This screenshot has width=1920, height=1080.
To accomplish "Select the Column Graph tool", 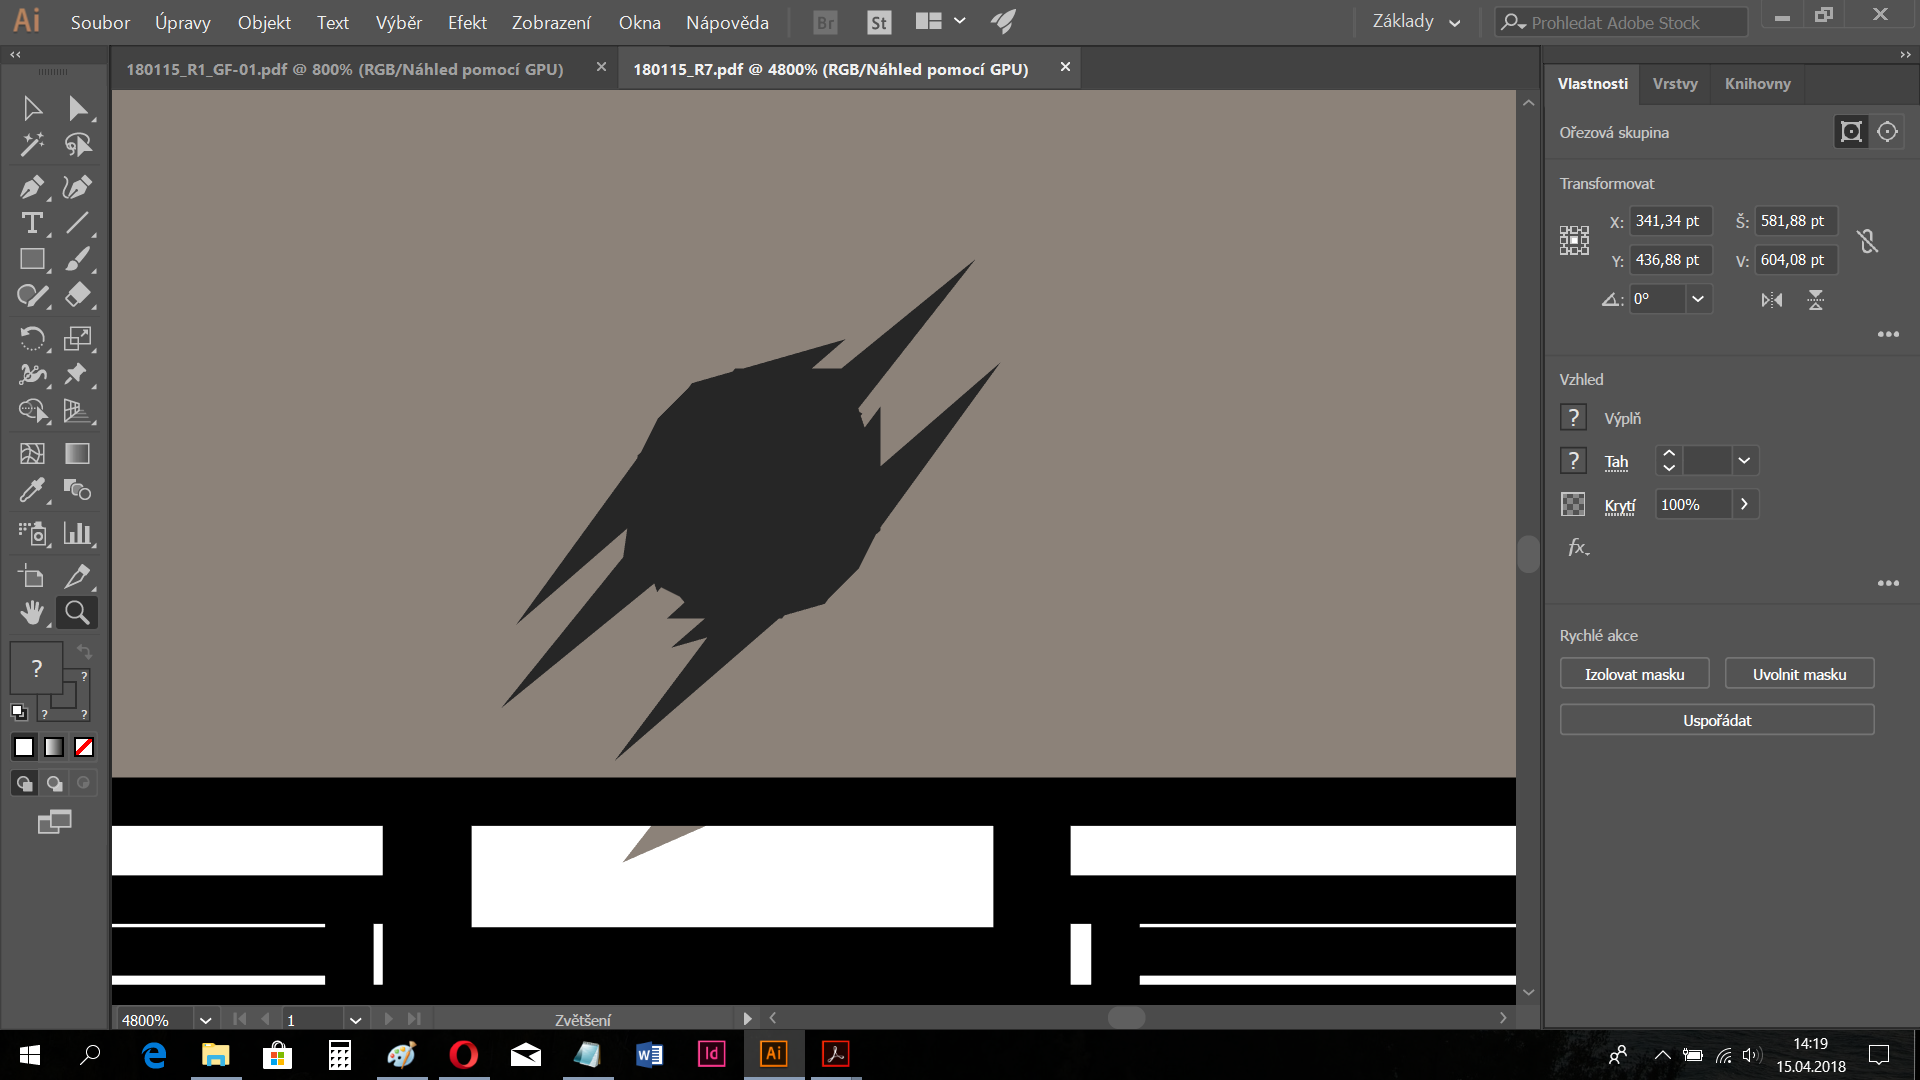I will [78, 533].
